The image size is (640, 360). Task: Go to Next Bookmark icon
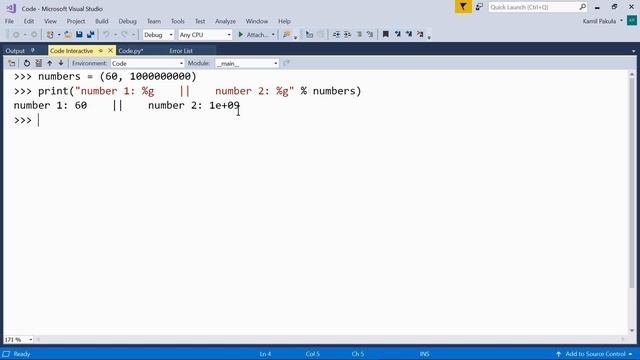coord(409,35)
